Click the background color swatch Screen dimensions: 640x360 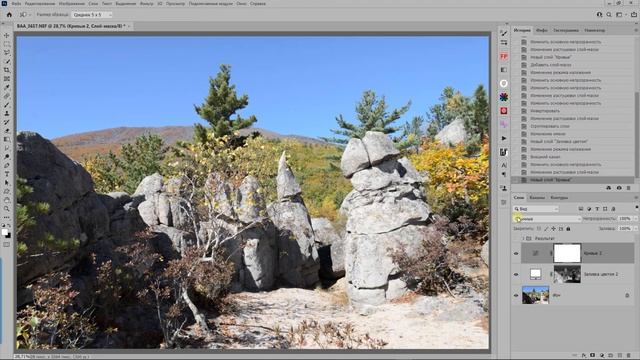[9, 236]
